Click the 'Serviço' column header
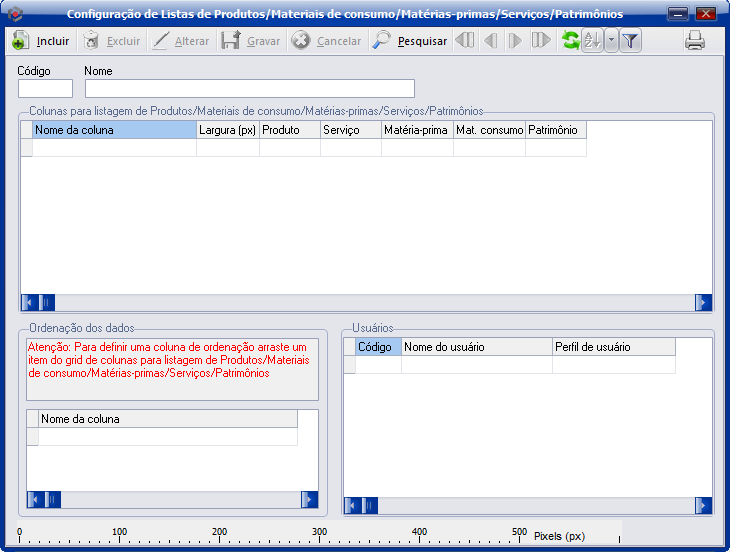This screenshot has width=730, height=552. [351, 130]
